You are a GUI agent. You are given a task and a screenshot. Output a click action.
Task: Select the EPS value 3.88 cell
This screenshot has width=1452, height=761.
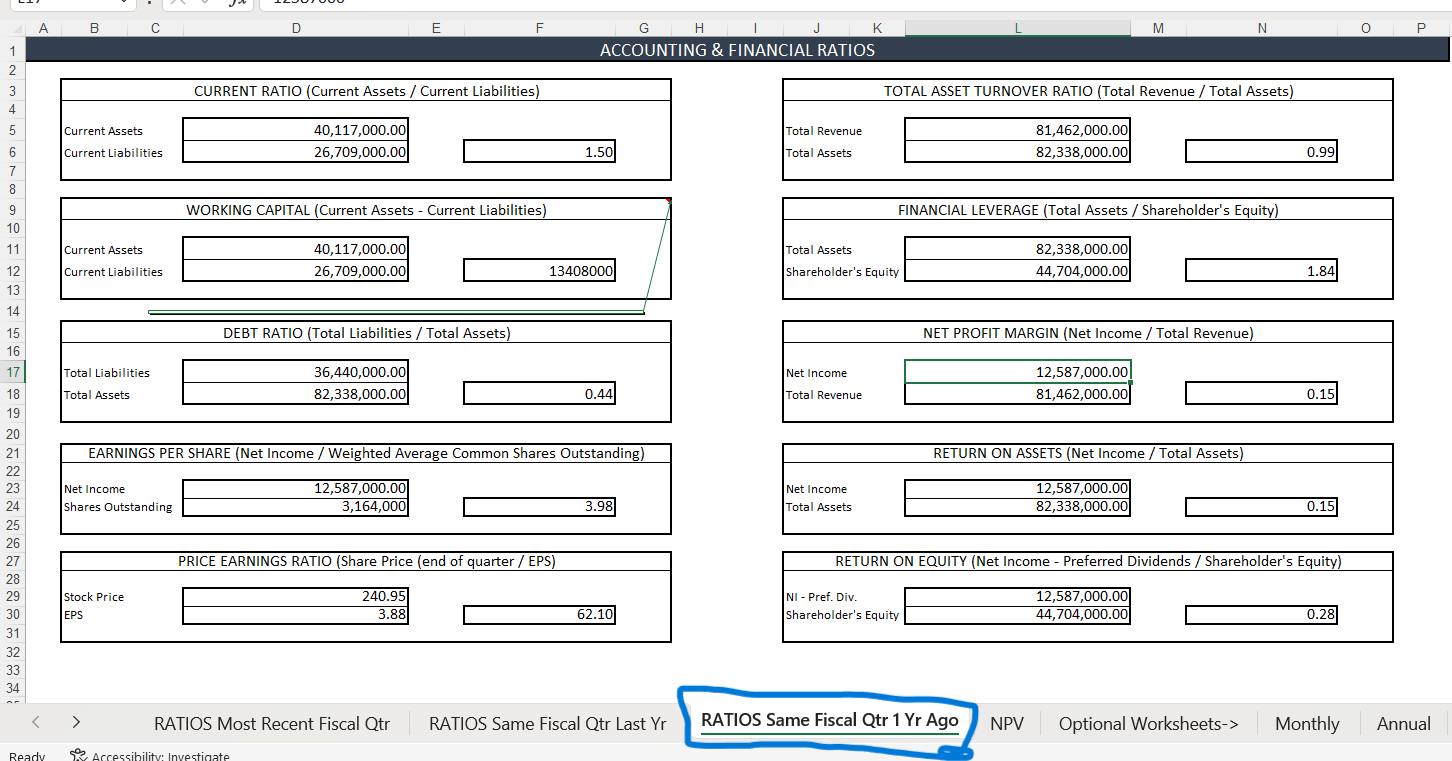pyautogui.click(x=296, y=614)
